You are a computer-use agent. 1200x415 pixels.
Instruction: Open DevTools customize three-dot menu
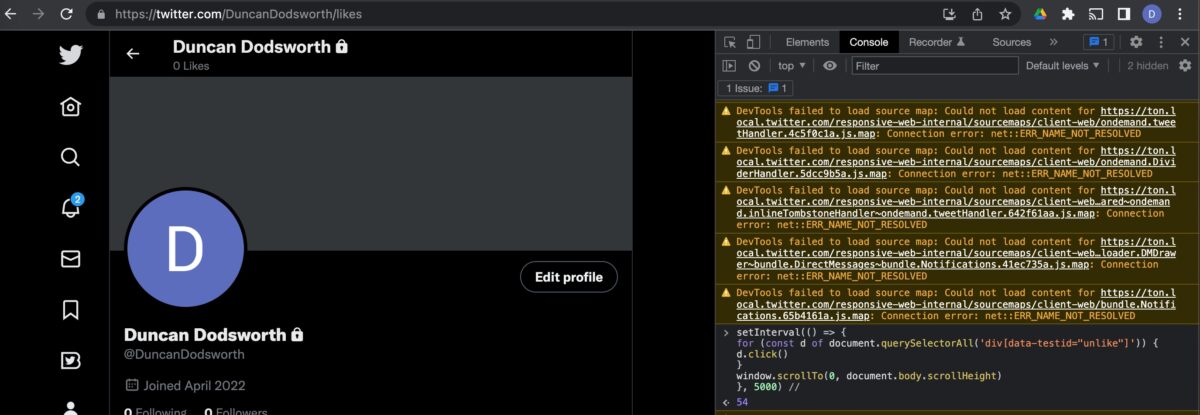[1160, 42]
